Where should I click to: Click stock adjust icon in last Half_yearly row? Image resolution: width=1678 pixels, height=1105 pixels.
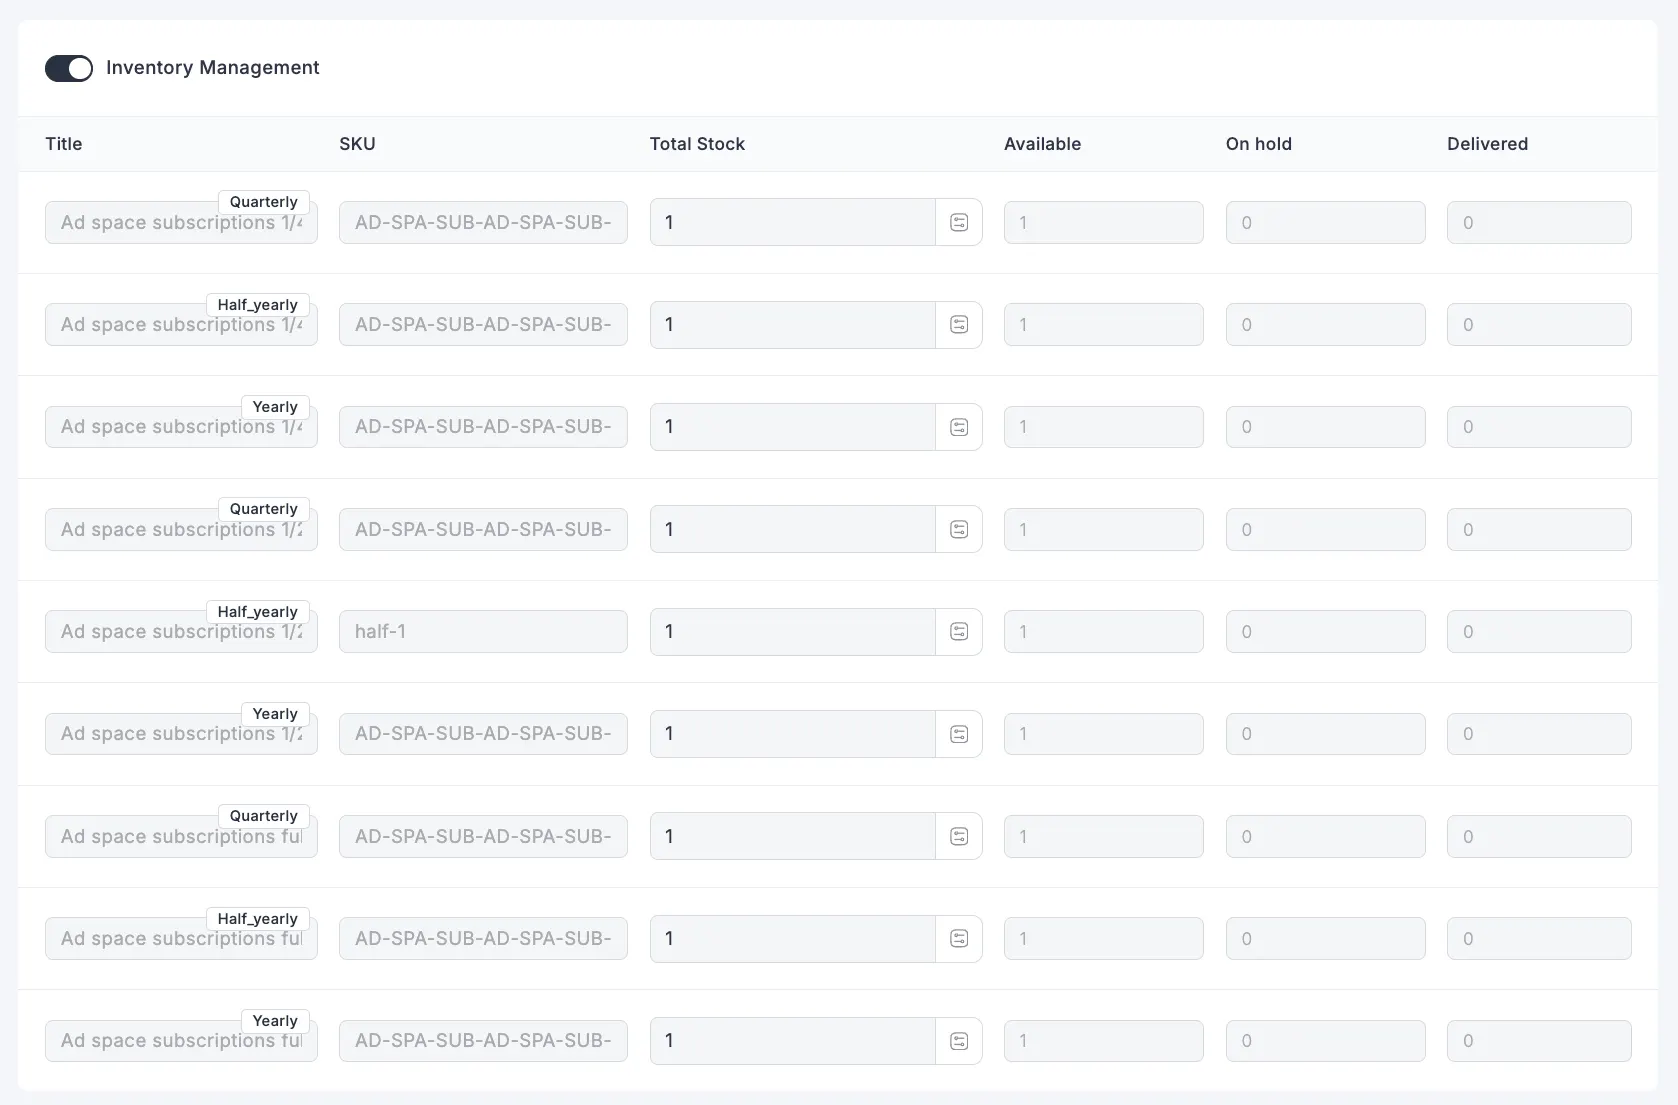(959, 939)
